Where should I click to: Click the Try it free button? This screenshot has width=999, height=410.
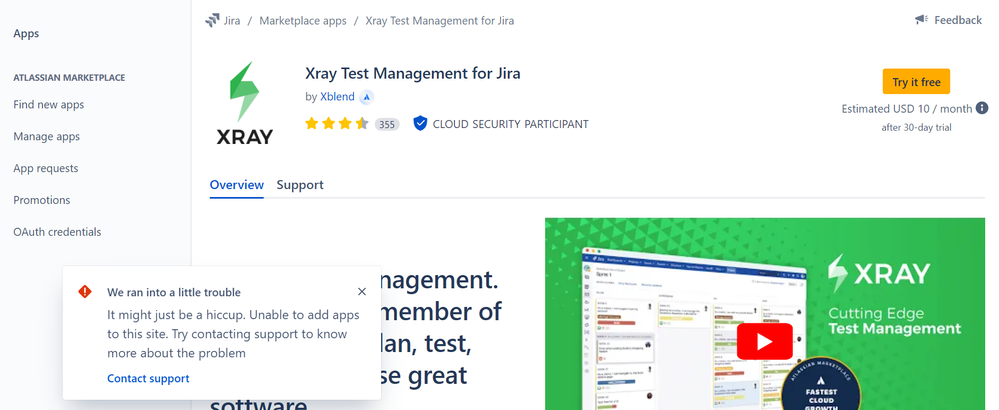coord(916,81)
